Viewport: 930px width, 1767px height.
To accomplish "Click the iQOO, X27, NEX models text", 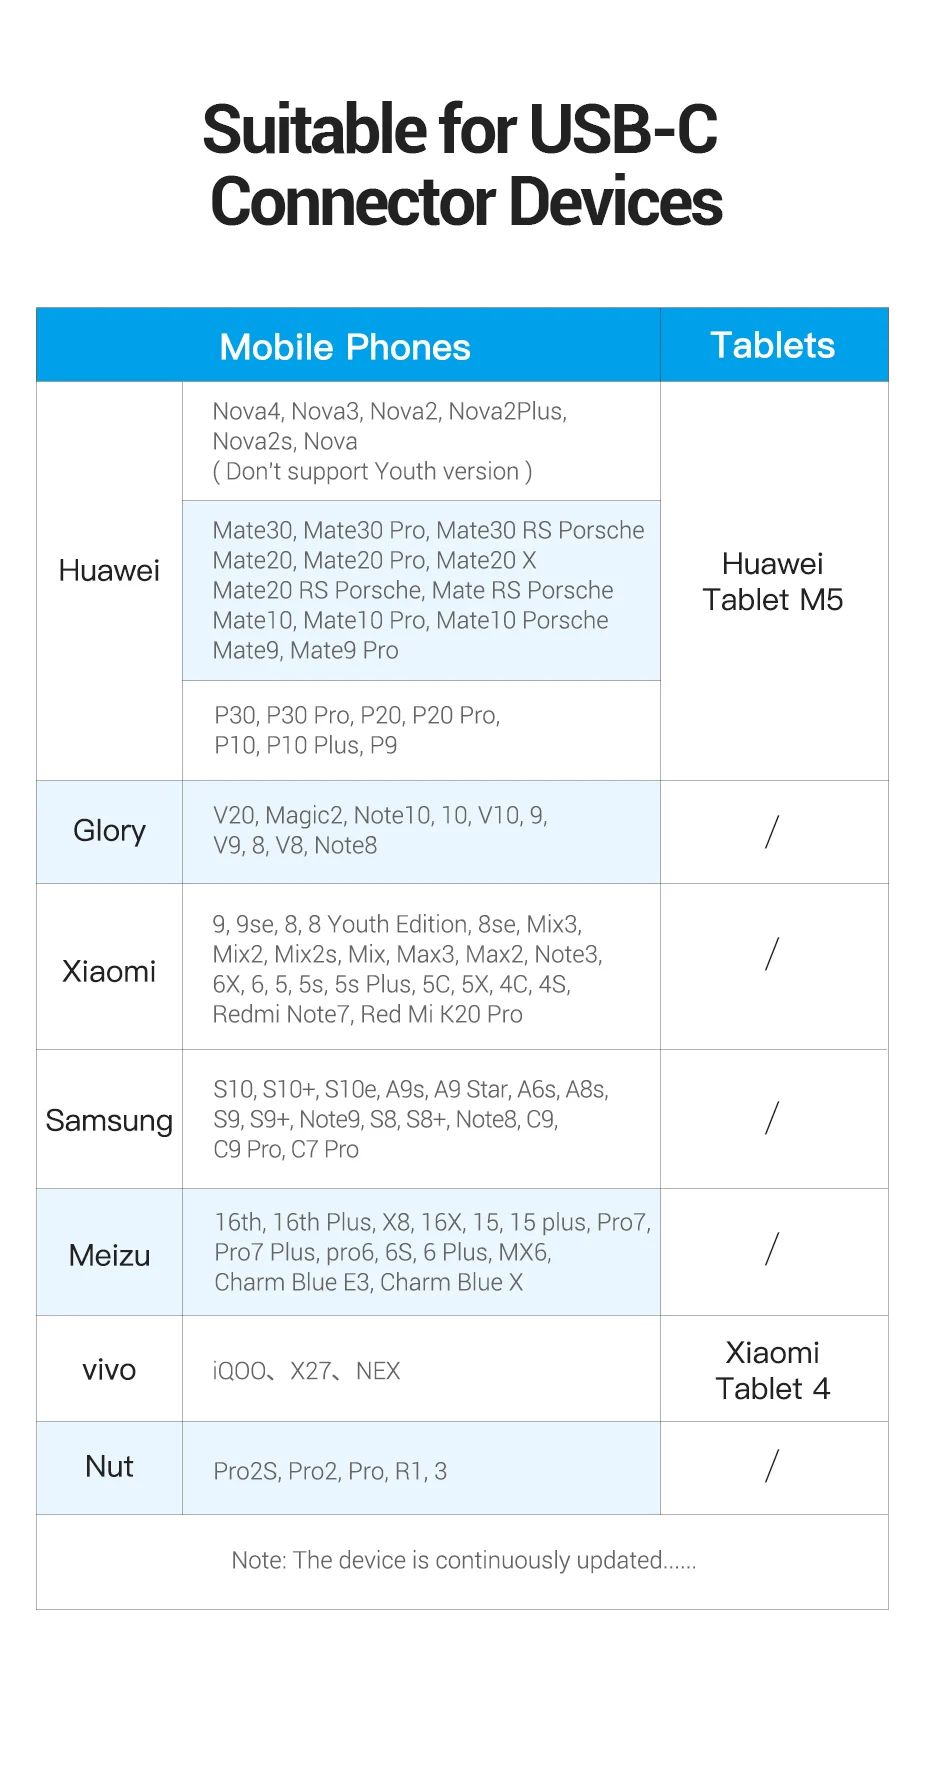I will click(306, 1371).
